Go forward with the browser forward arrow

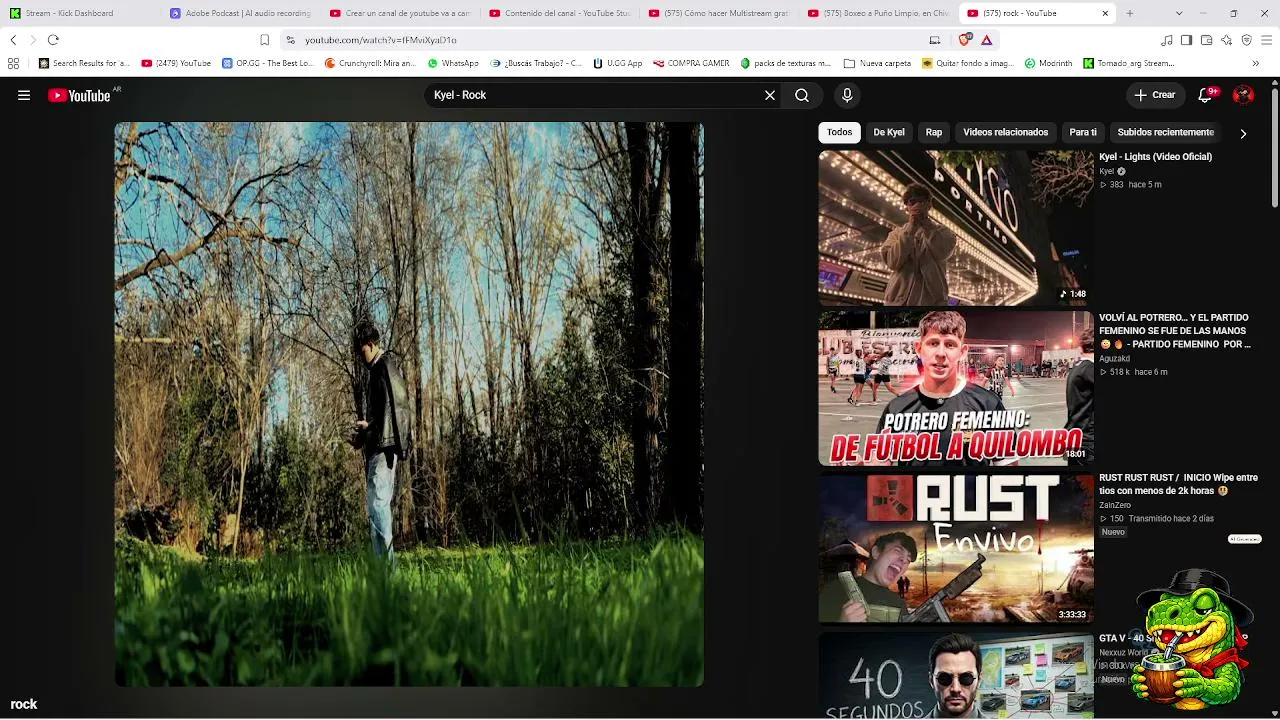(32, 40)
